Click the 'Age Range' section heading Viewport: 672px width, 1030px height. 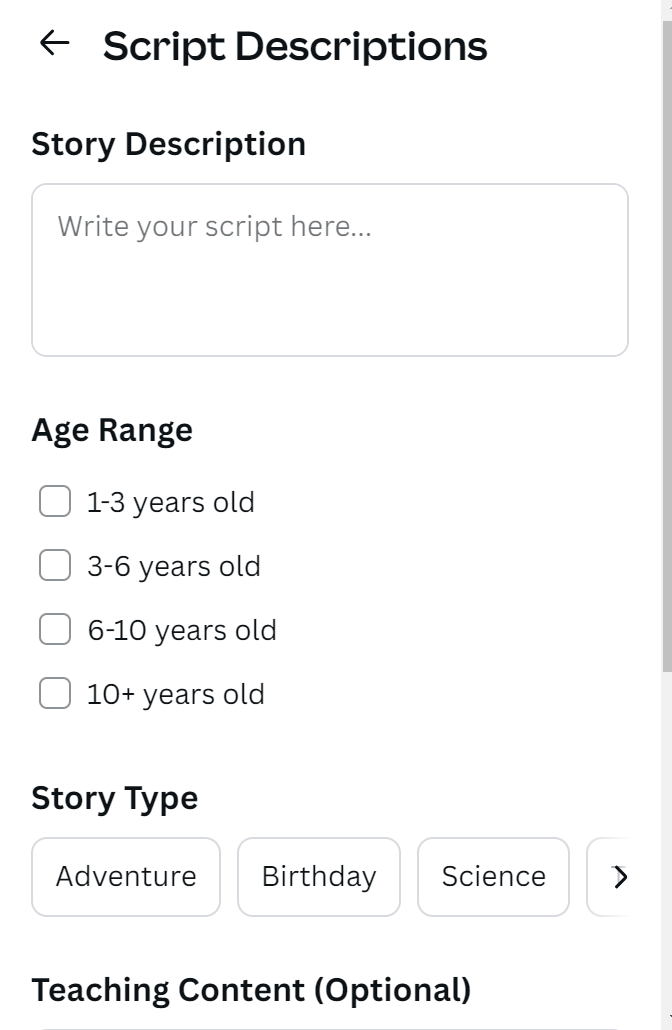[112, 430]
